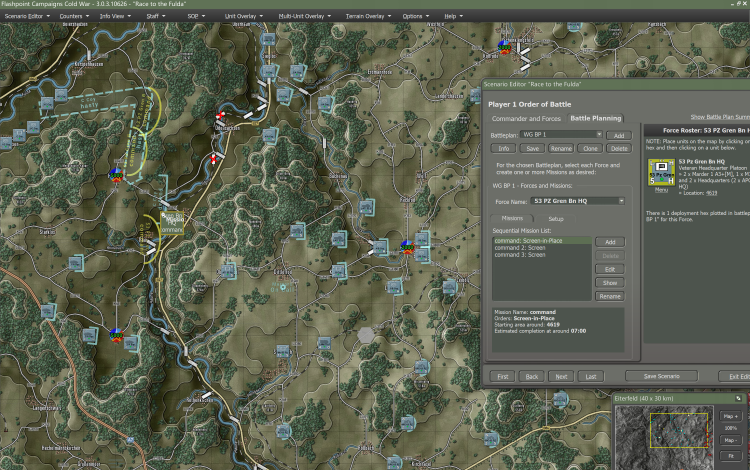Click the Last navigation button
Screen dimensions: 750x470
pyautogui.click(x=591, y=376)
